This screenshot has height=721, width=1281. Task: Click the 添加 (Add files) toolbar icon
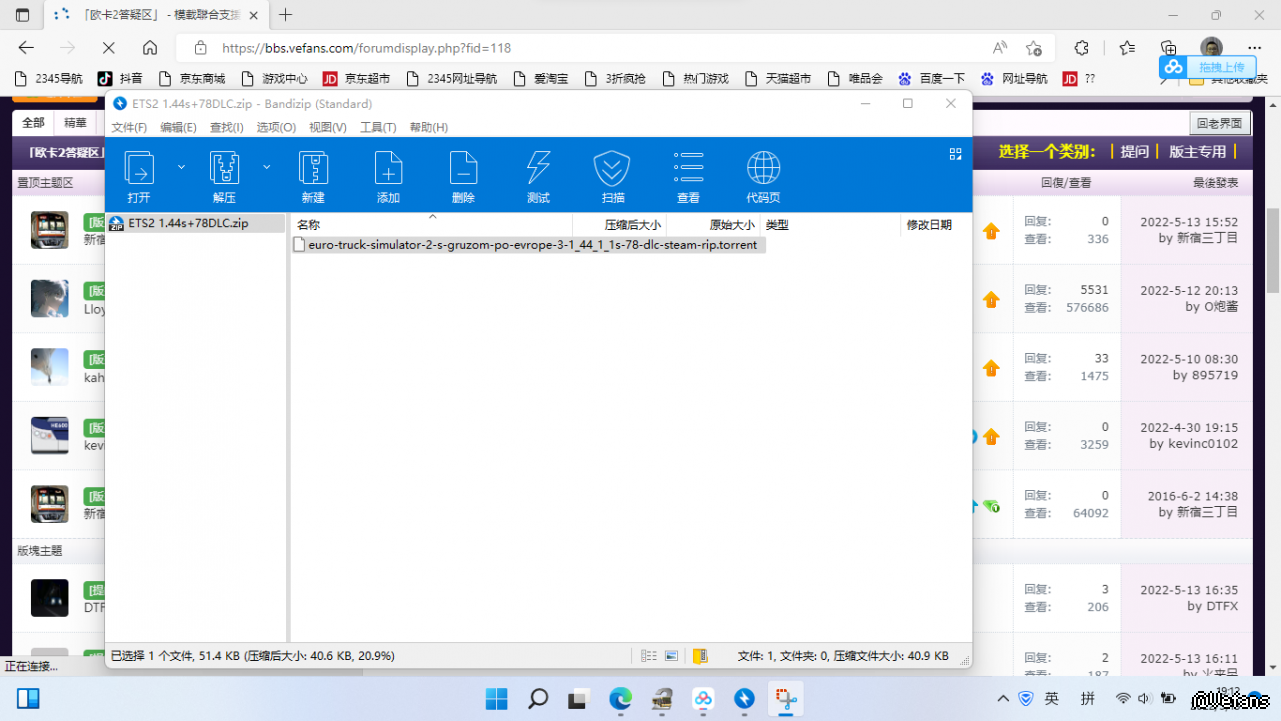pyautogui.click(x=388, y=176)
